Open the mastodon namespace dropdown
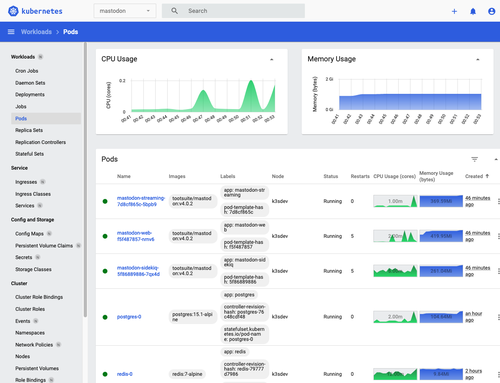Image resolution: width=500 pixels, height=383 pixels. coord(125,11)
